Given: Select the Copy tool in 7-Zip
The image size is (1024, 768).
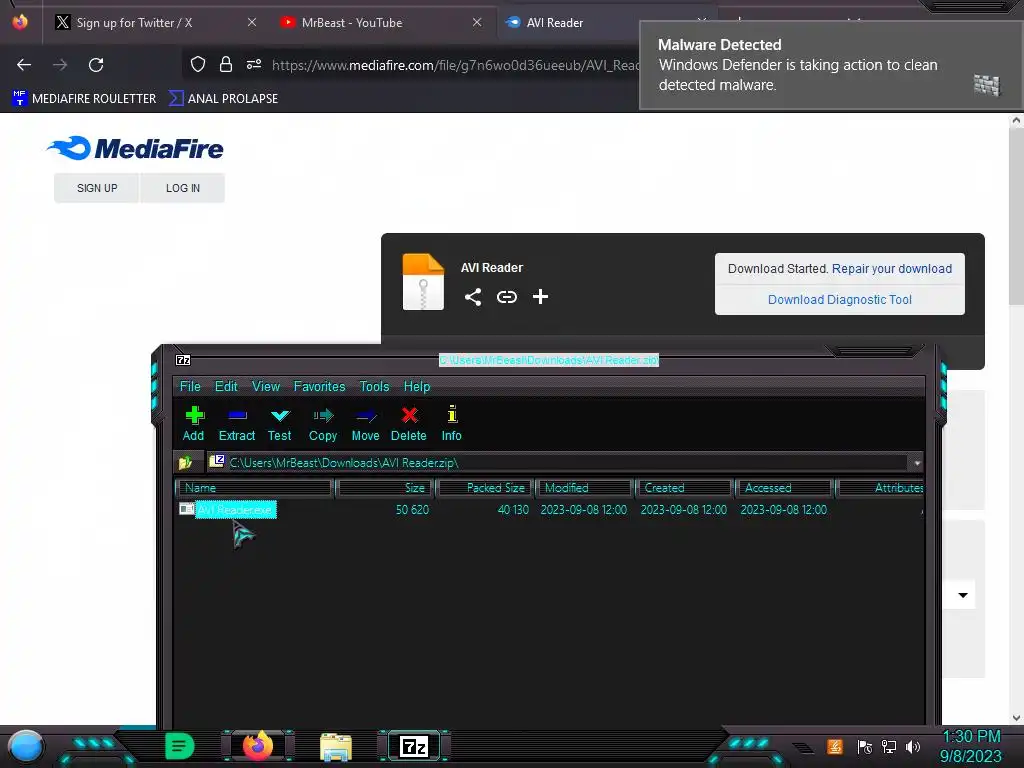Looking at the screenshot, I should pos(323,424).
